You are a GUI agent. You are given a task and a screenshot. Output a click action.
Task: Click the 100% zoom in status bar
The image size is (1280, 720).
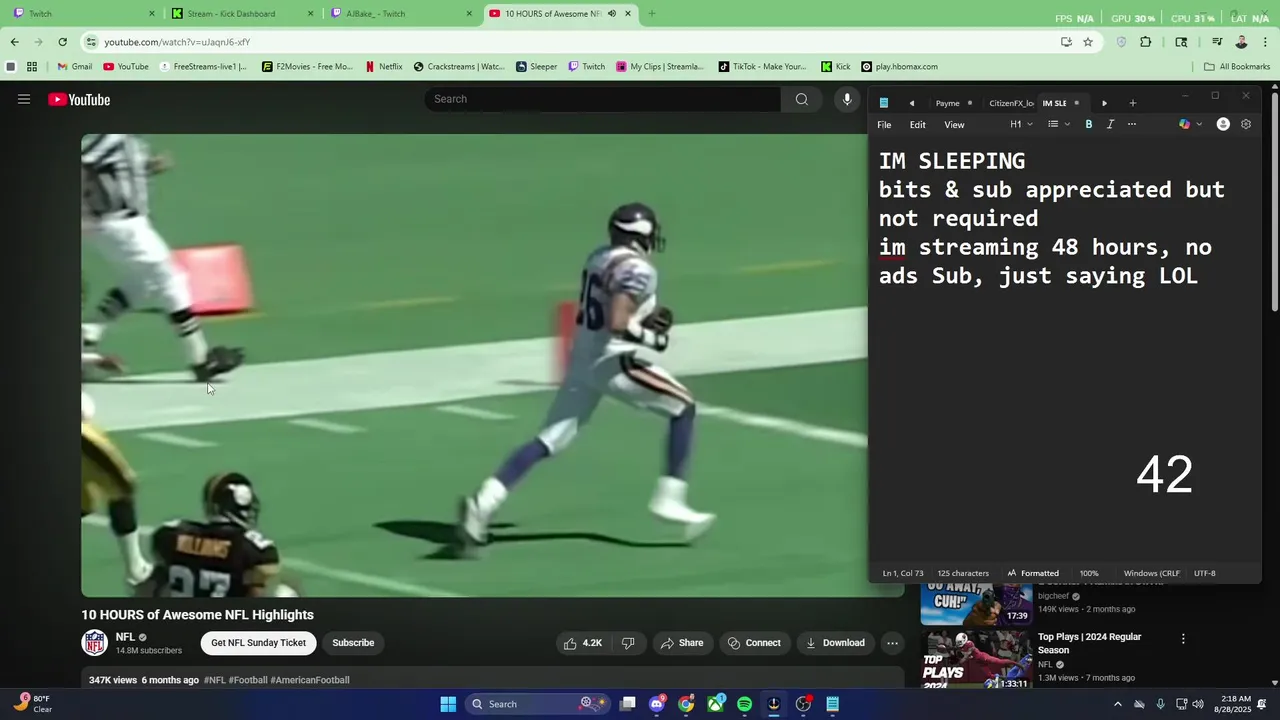click(1089, 573)
